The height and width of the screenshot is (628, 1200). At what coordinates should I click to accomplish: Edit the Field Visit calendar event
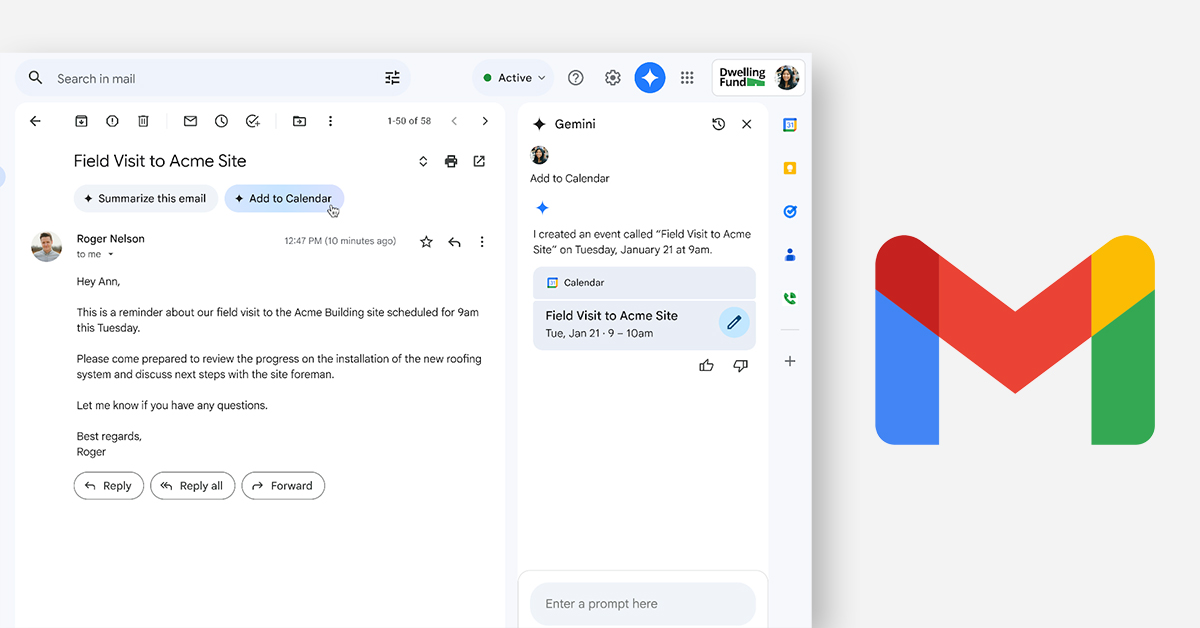[x=734, y=322]
